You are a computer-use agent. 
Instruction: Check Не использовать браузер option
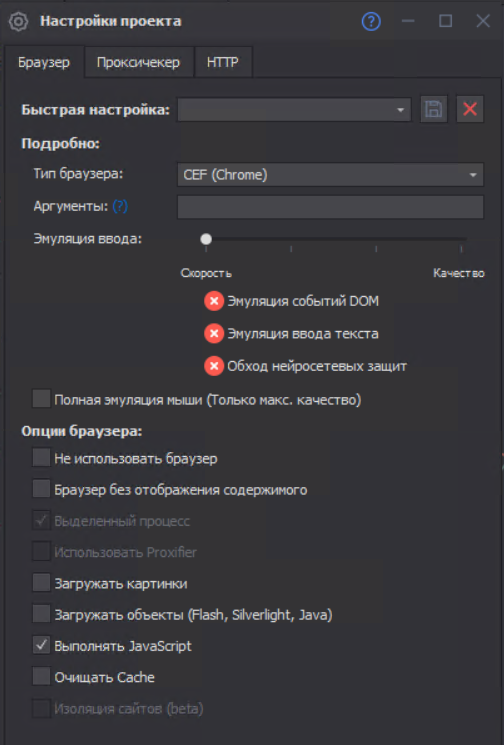pos(41,458)
